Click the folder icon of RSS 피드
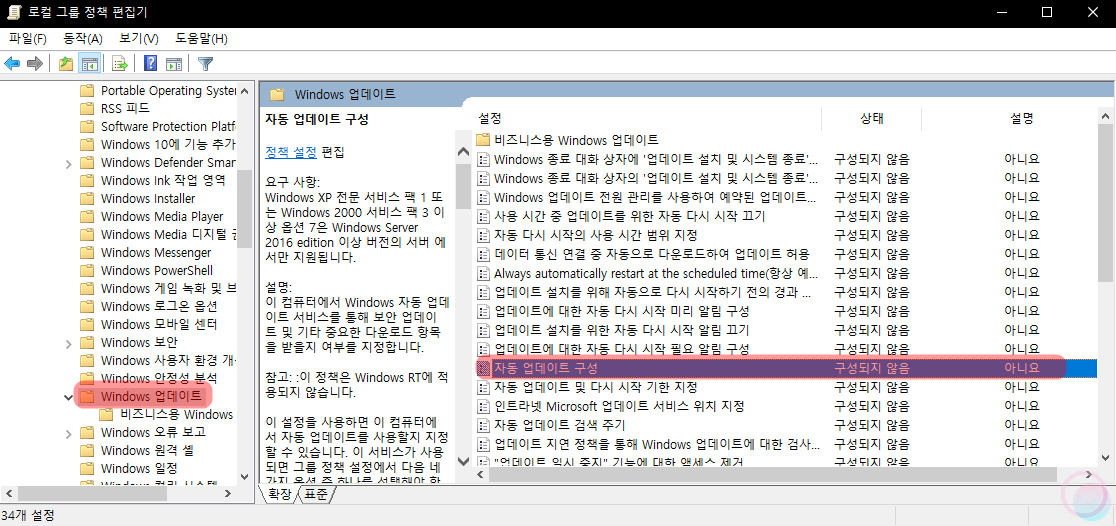The image size is (1116, 526). click(x=87, y=109)
